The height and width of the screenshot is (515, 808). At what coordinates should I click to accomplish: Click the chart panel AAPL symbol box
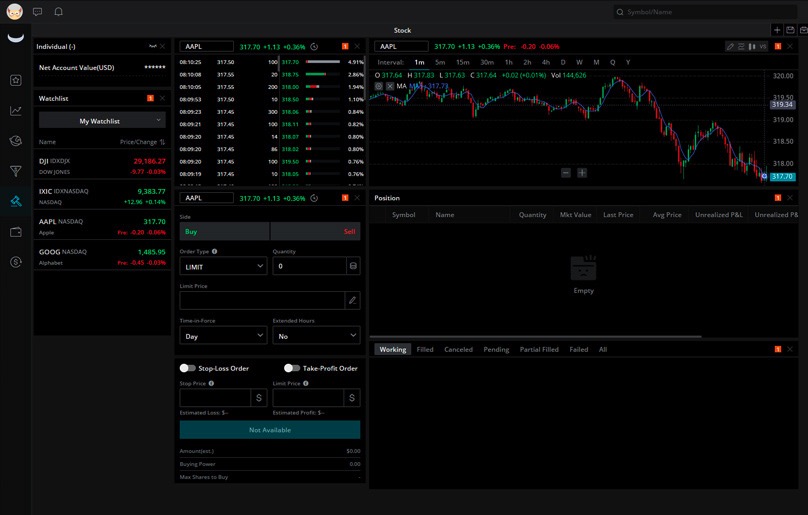pyautogui.click(x=401, y=46)
